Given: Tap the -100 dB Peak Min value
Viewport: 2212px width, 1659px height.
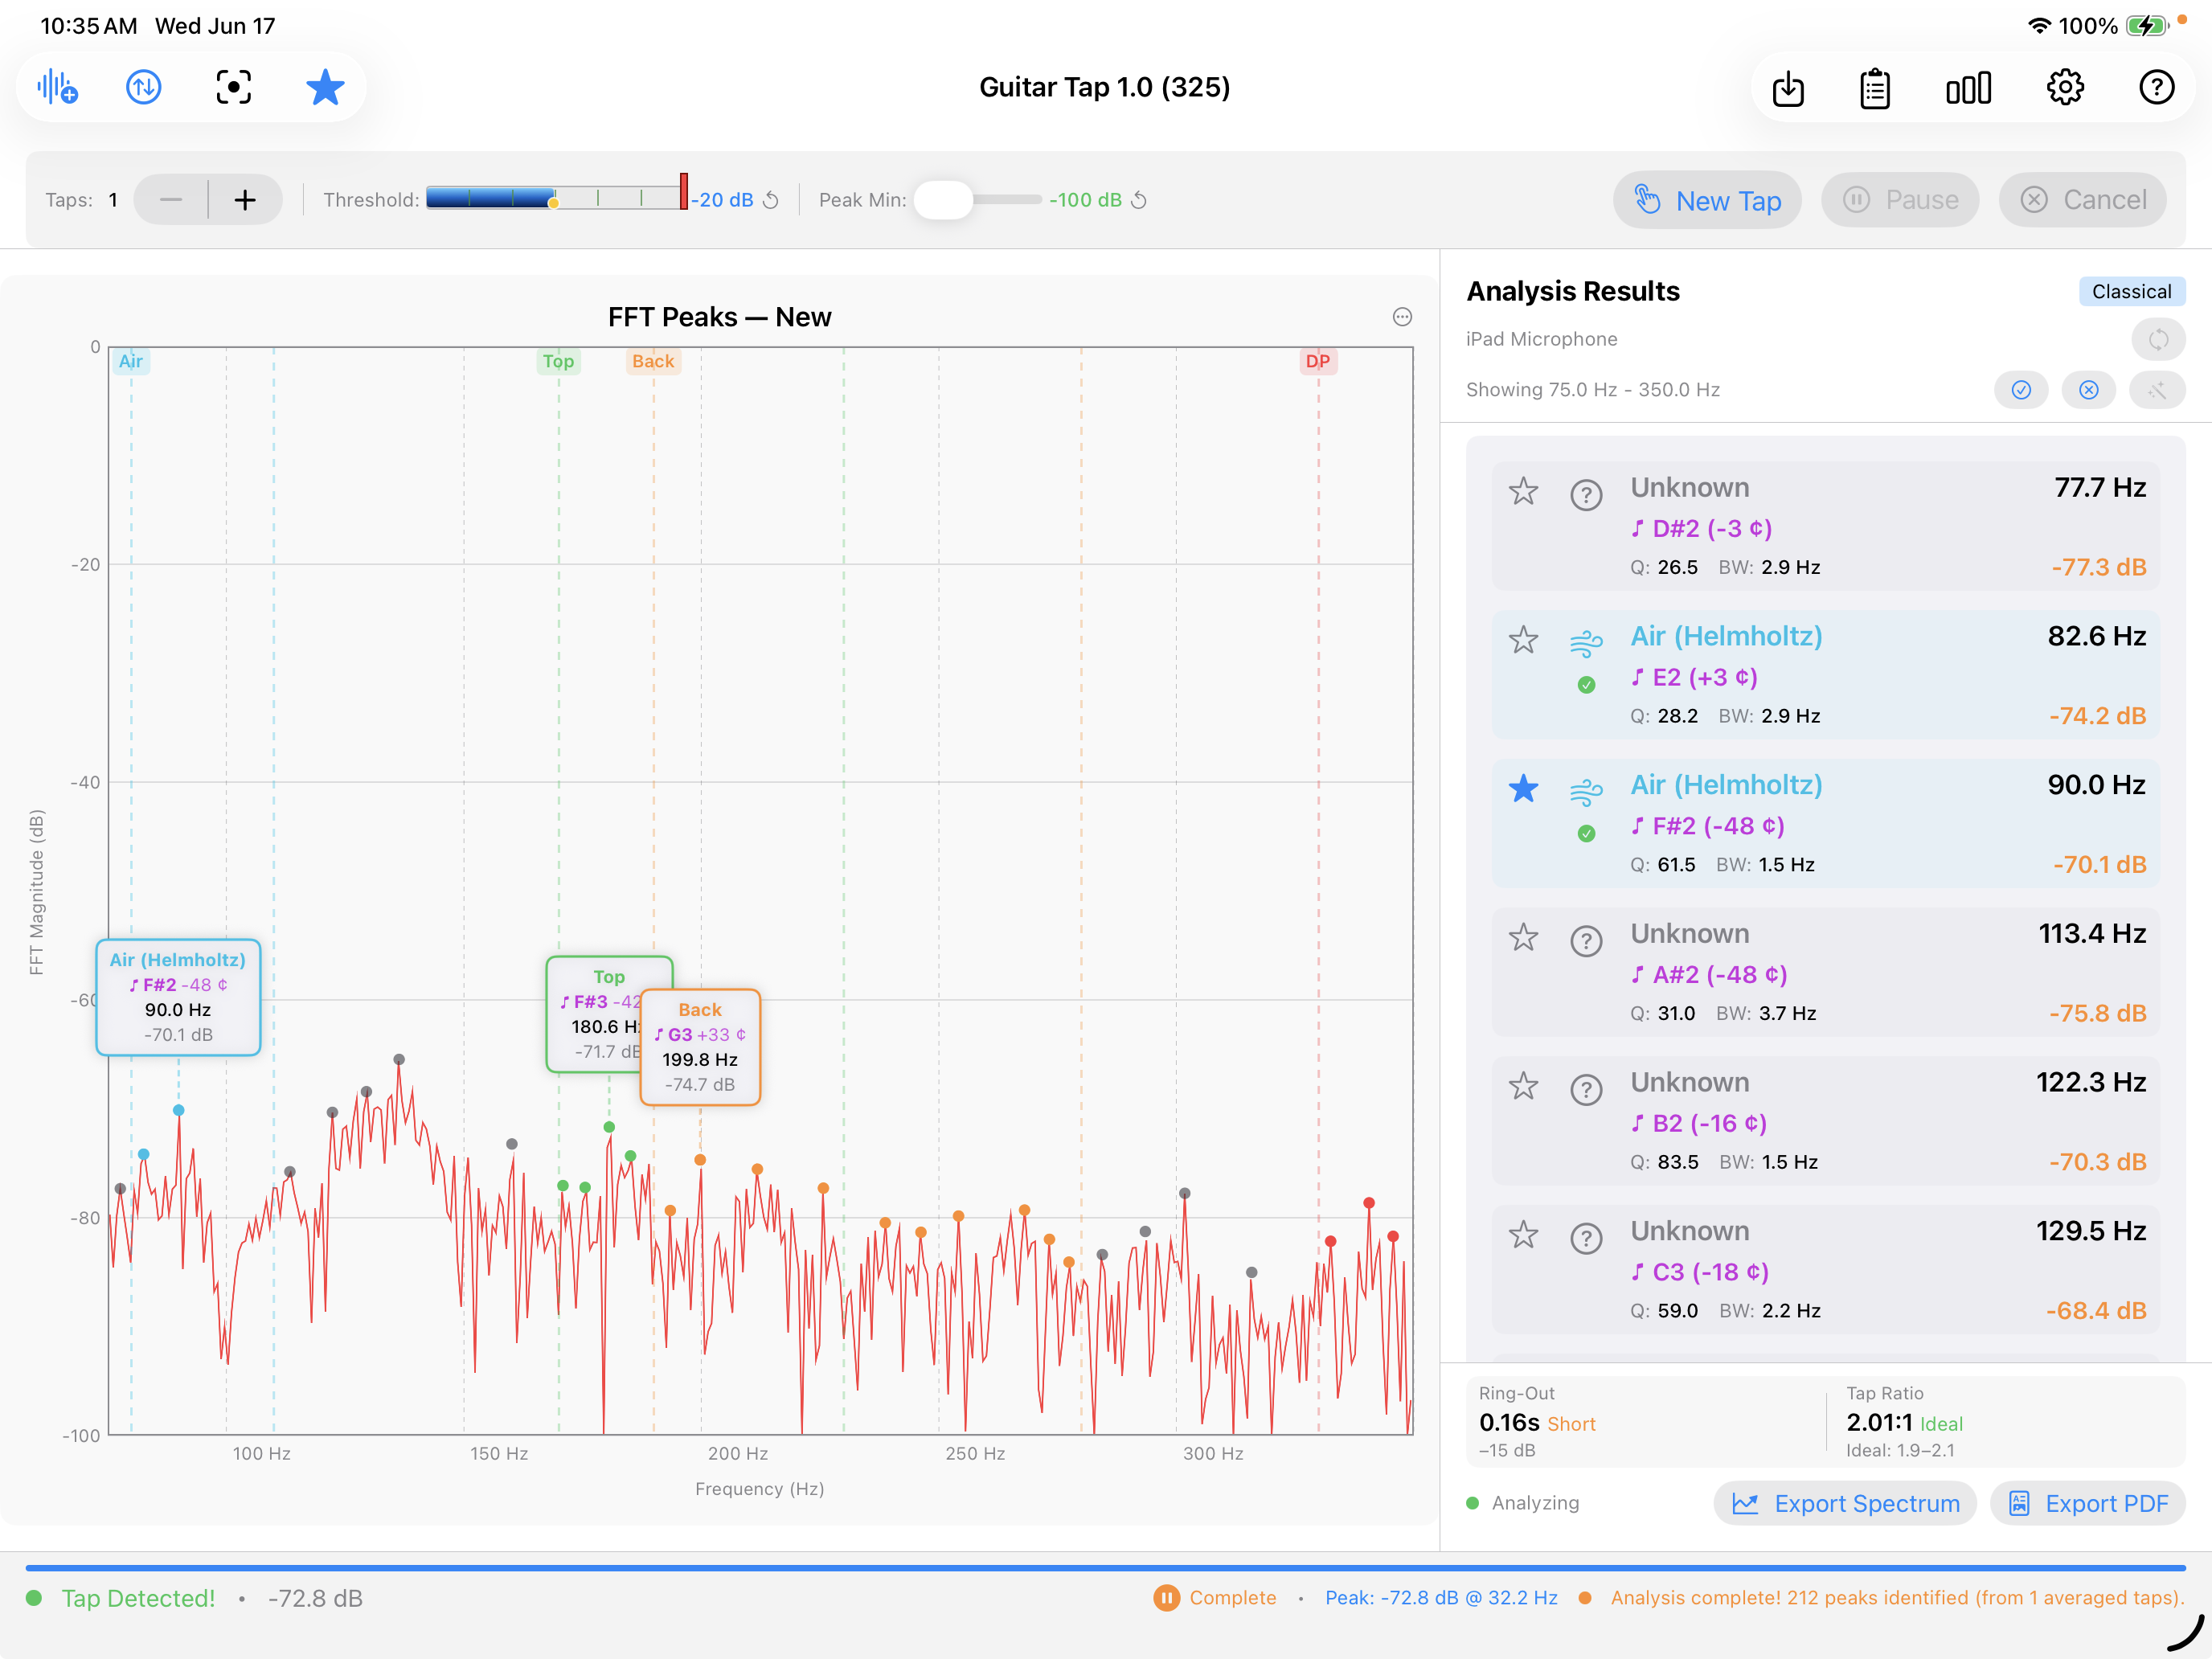Looking at the screenshot, I should [1085, 200].
